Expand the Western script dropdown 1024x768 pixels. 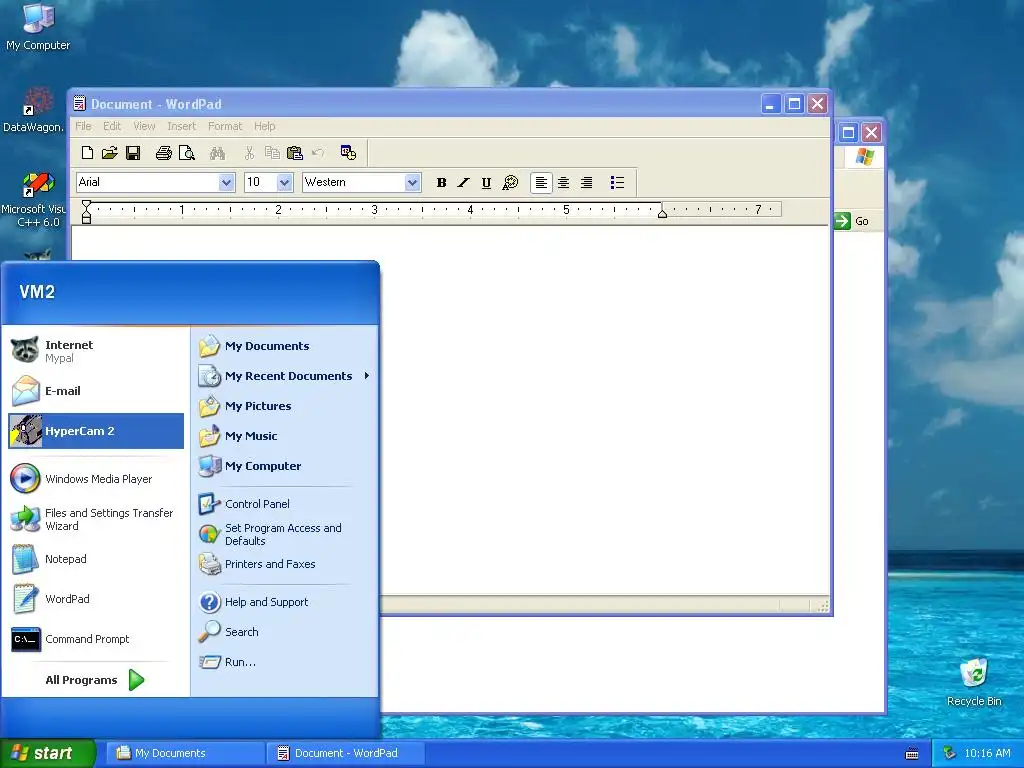point(411,182)
